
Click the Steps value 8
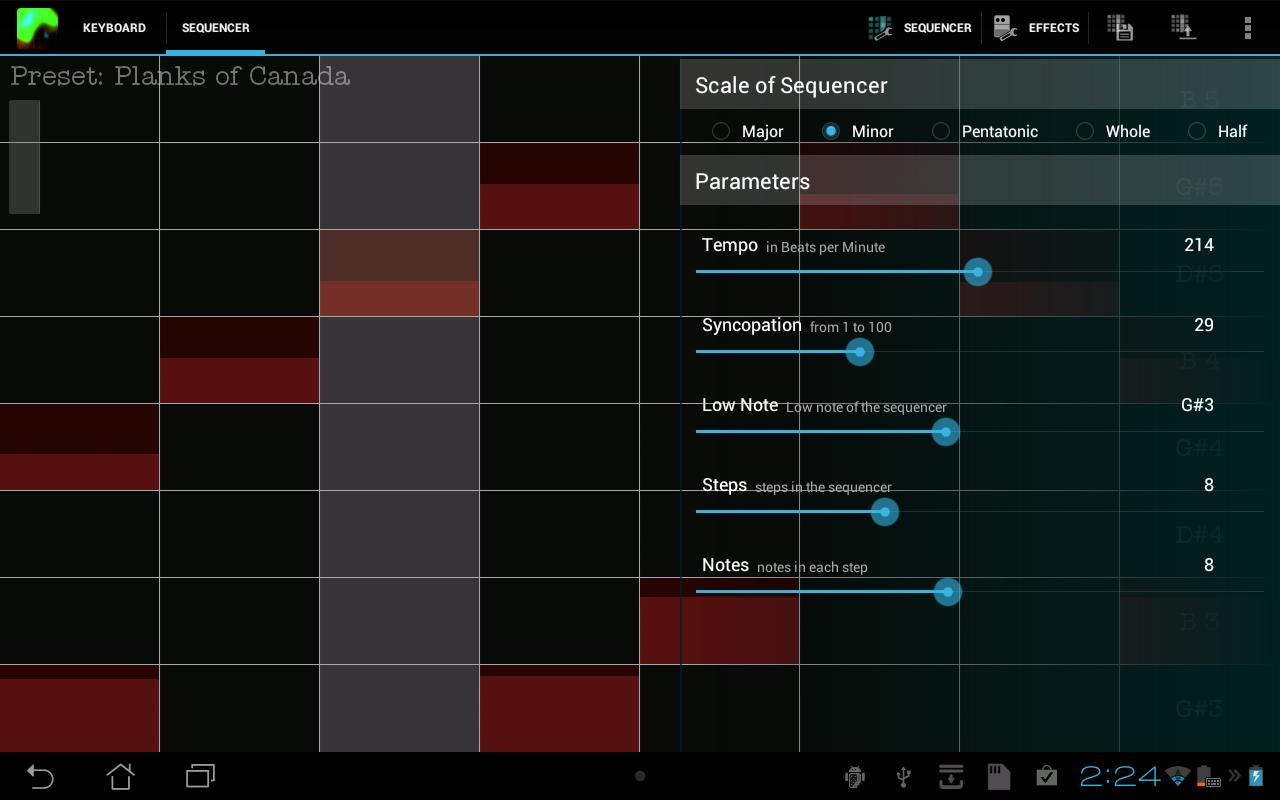pyautogui.click(x=1208, y=485)
